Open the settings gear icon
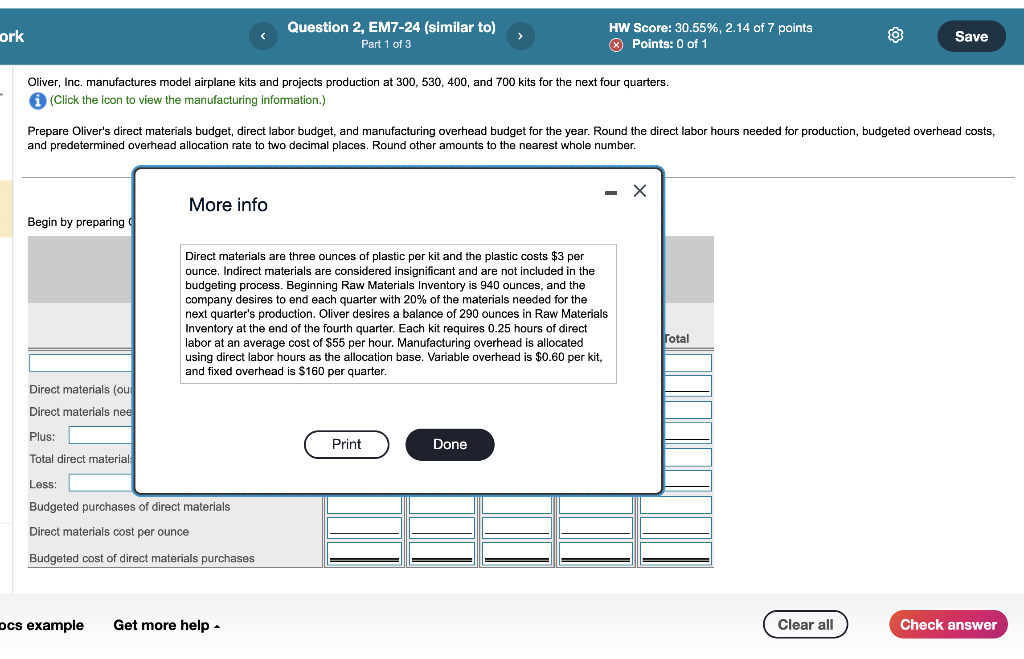The height and width of the screenshot is (659, 1024). pos(895,35)
